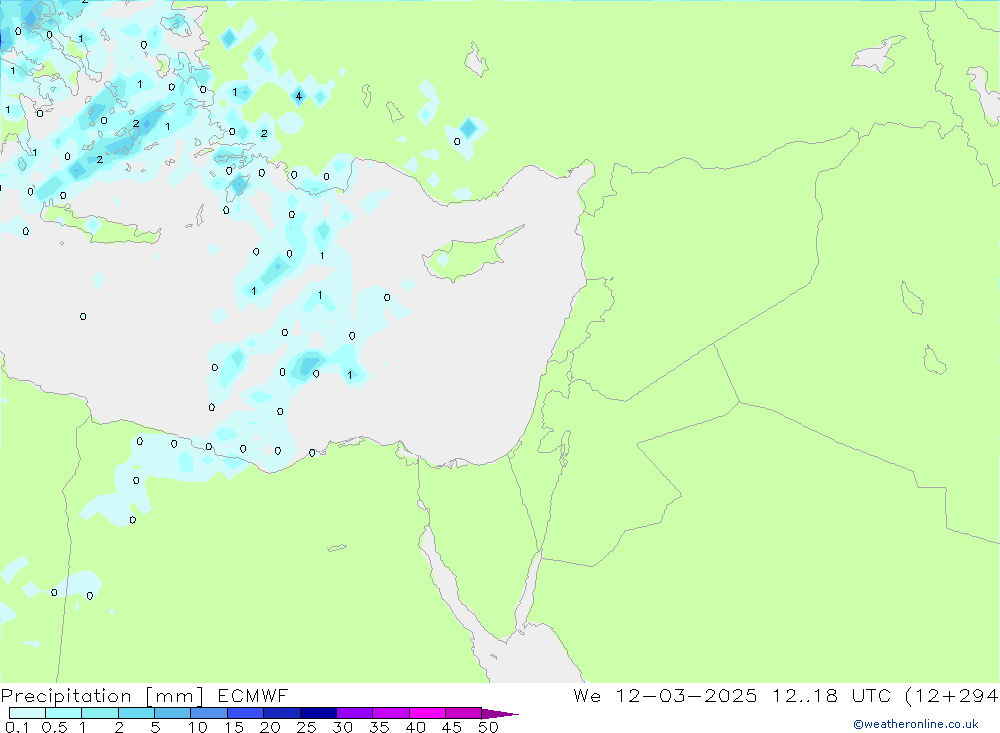
Task: Click the legend label '20'
Action: [270, 727]
